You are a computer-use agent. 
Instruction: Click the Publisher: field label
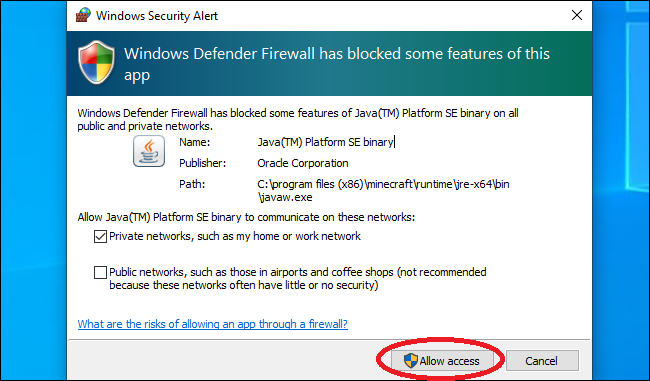[203, 163]
